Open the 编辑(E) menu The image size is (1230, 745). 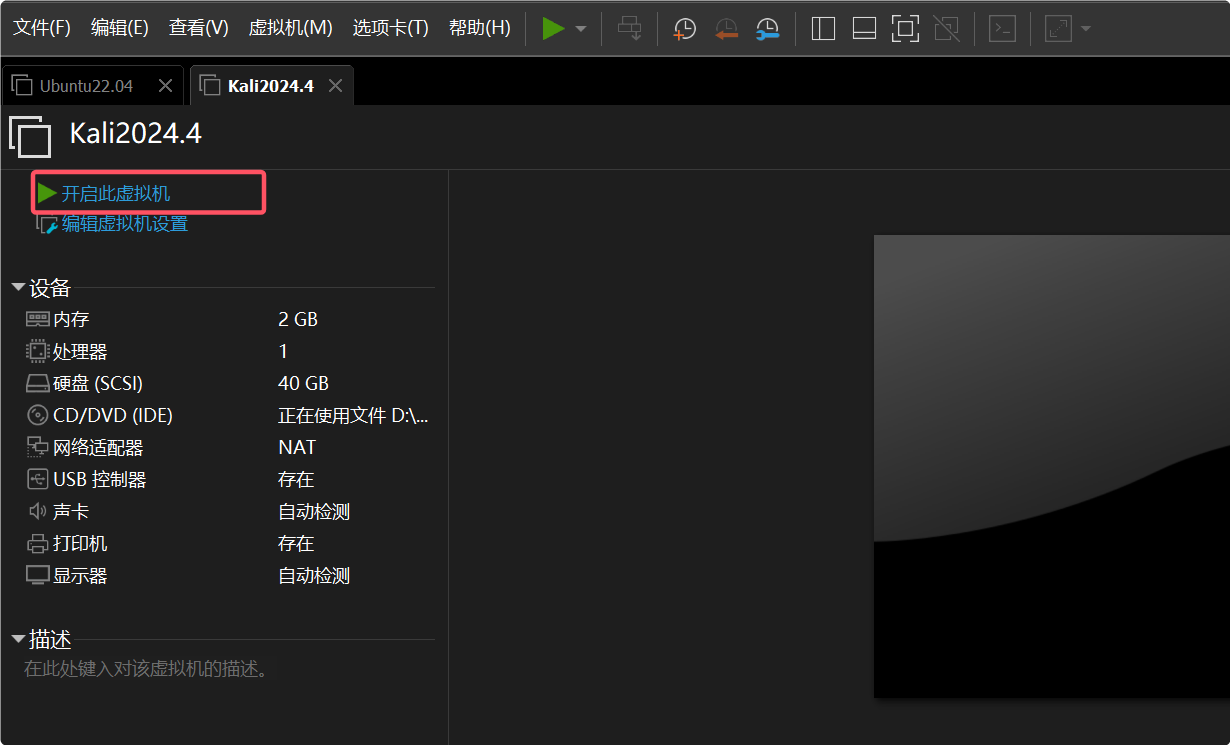[x=120, y=28]
